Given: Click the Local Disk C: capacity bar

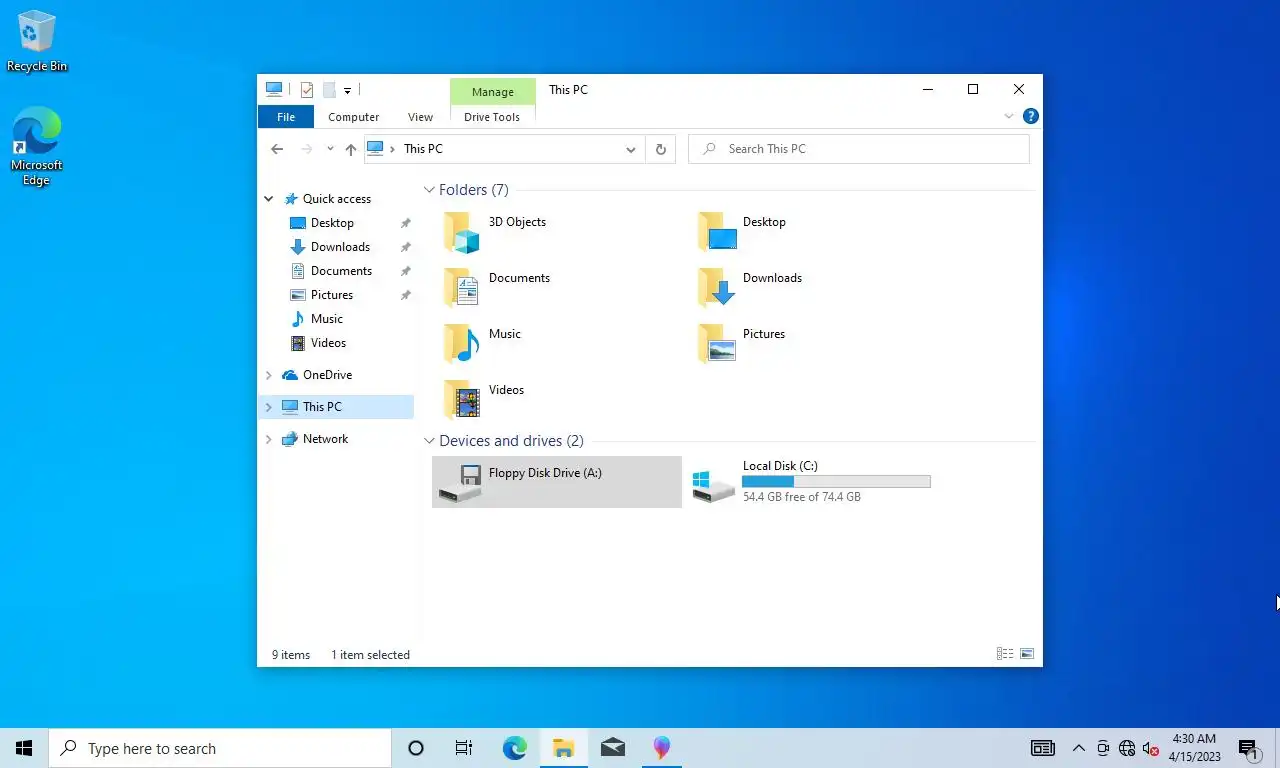Looking at the screenshot, I should coord(836,482).
